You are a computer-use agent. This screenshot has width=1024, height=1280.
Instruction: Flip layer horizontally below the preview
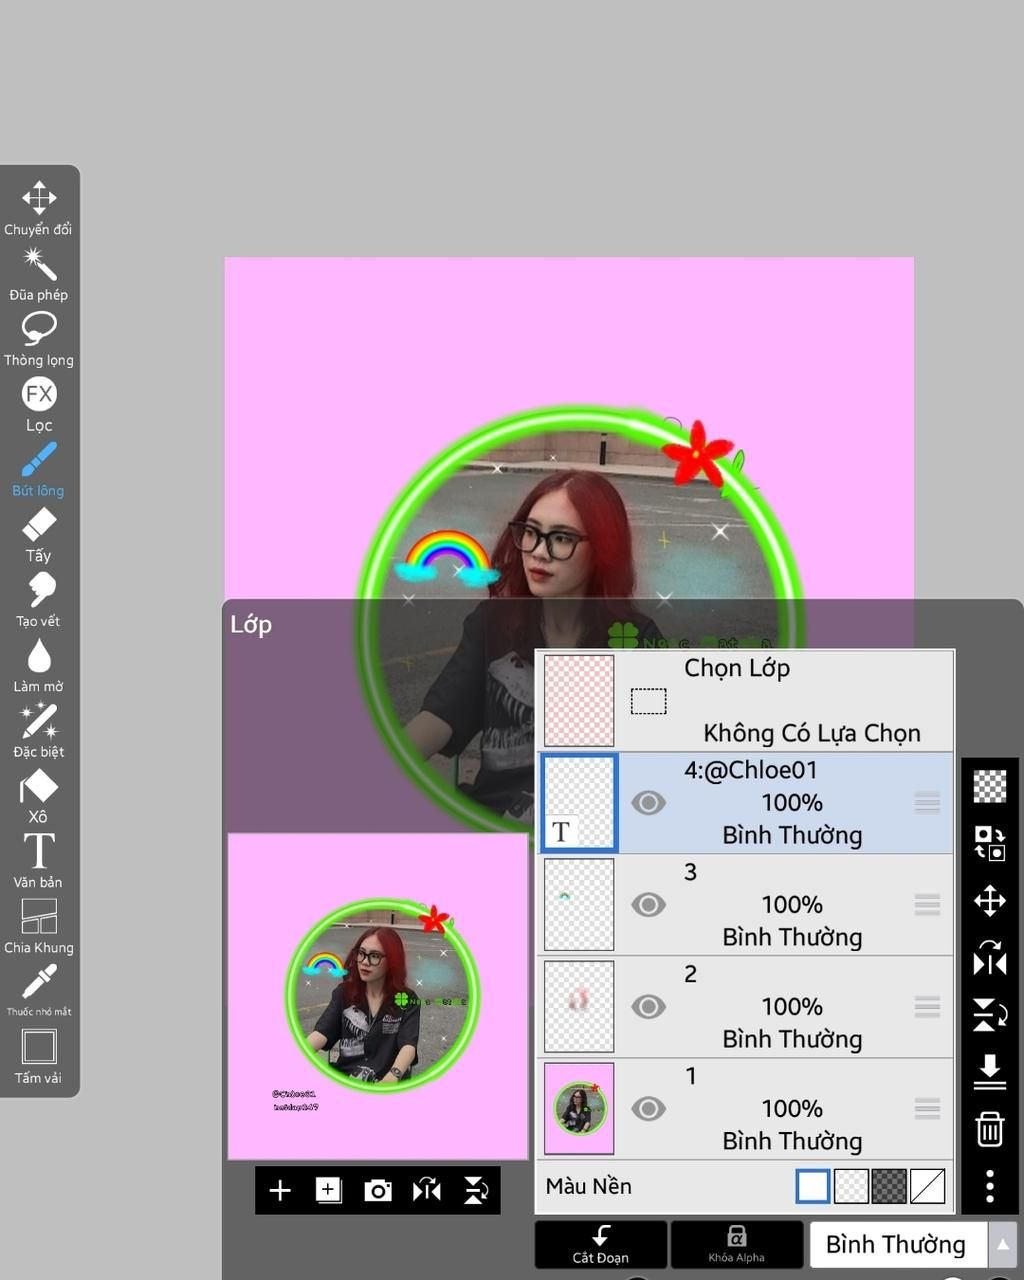coord(427,1190)
